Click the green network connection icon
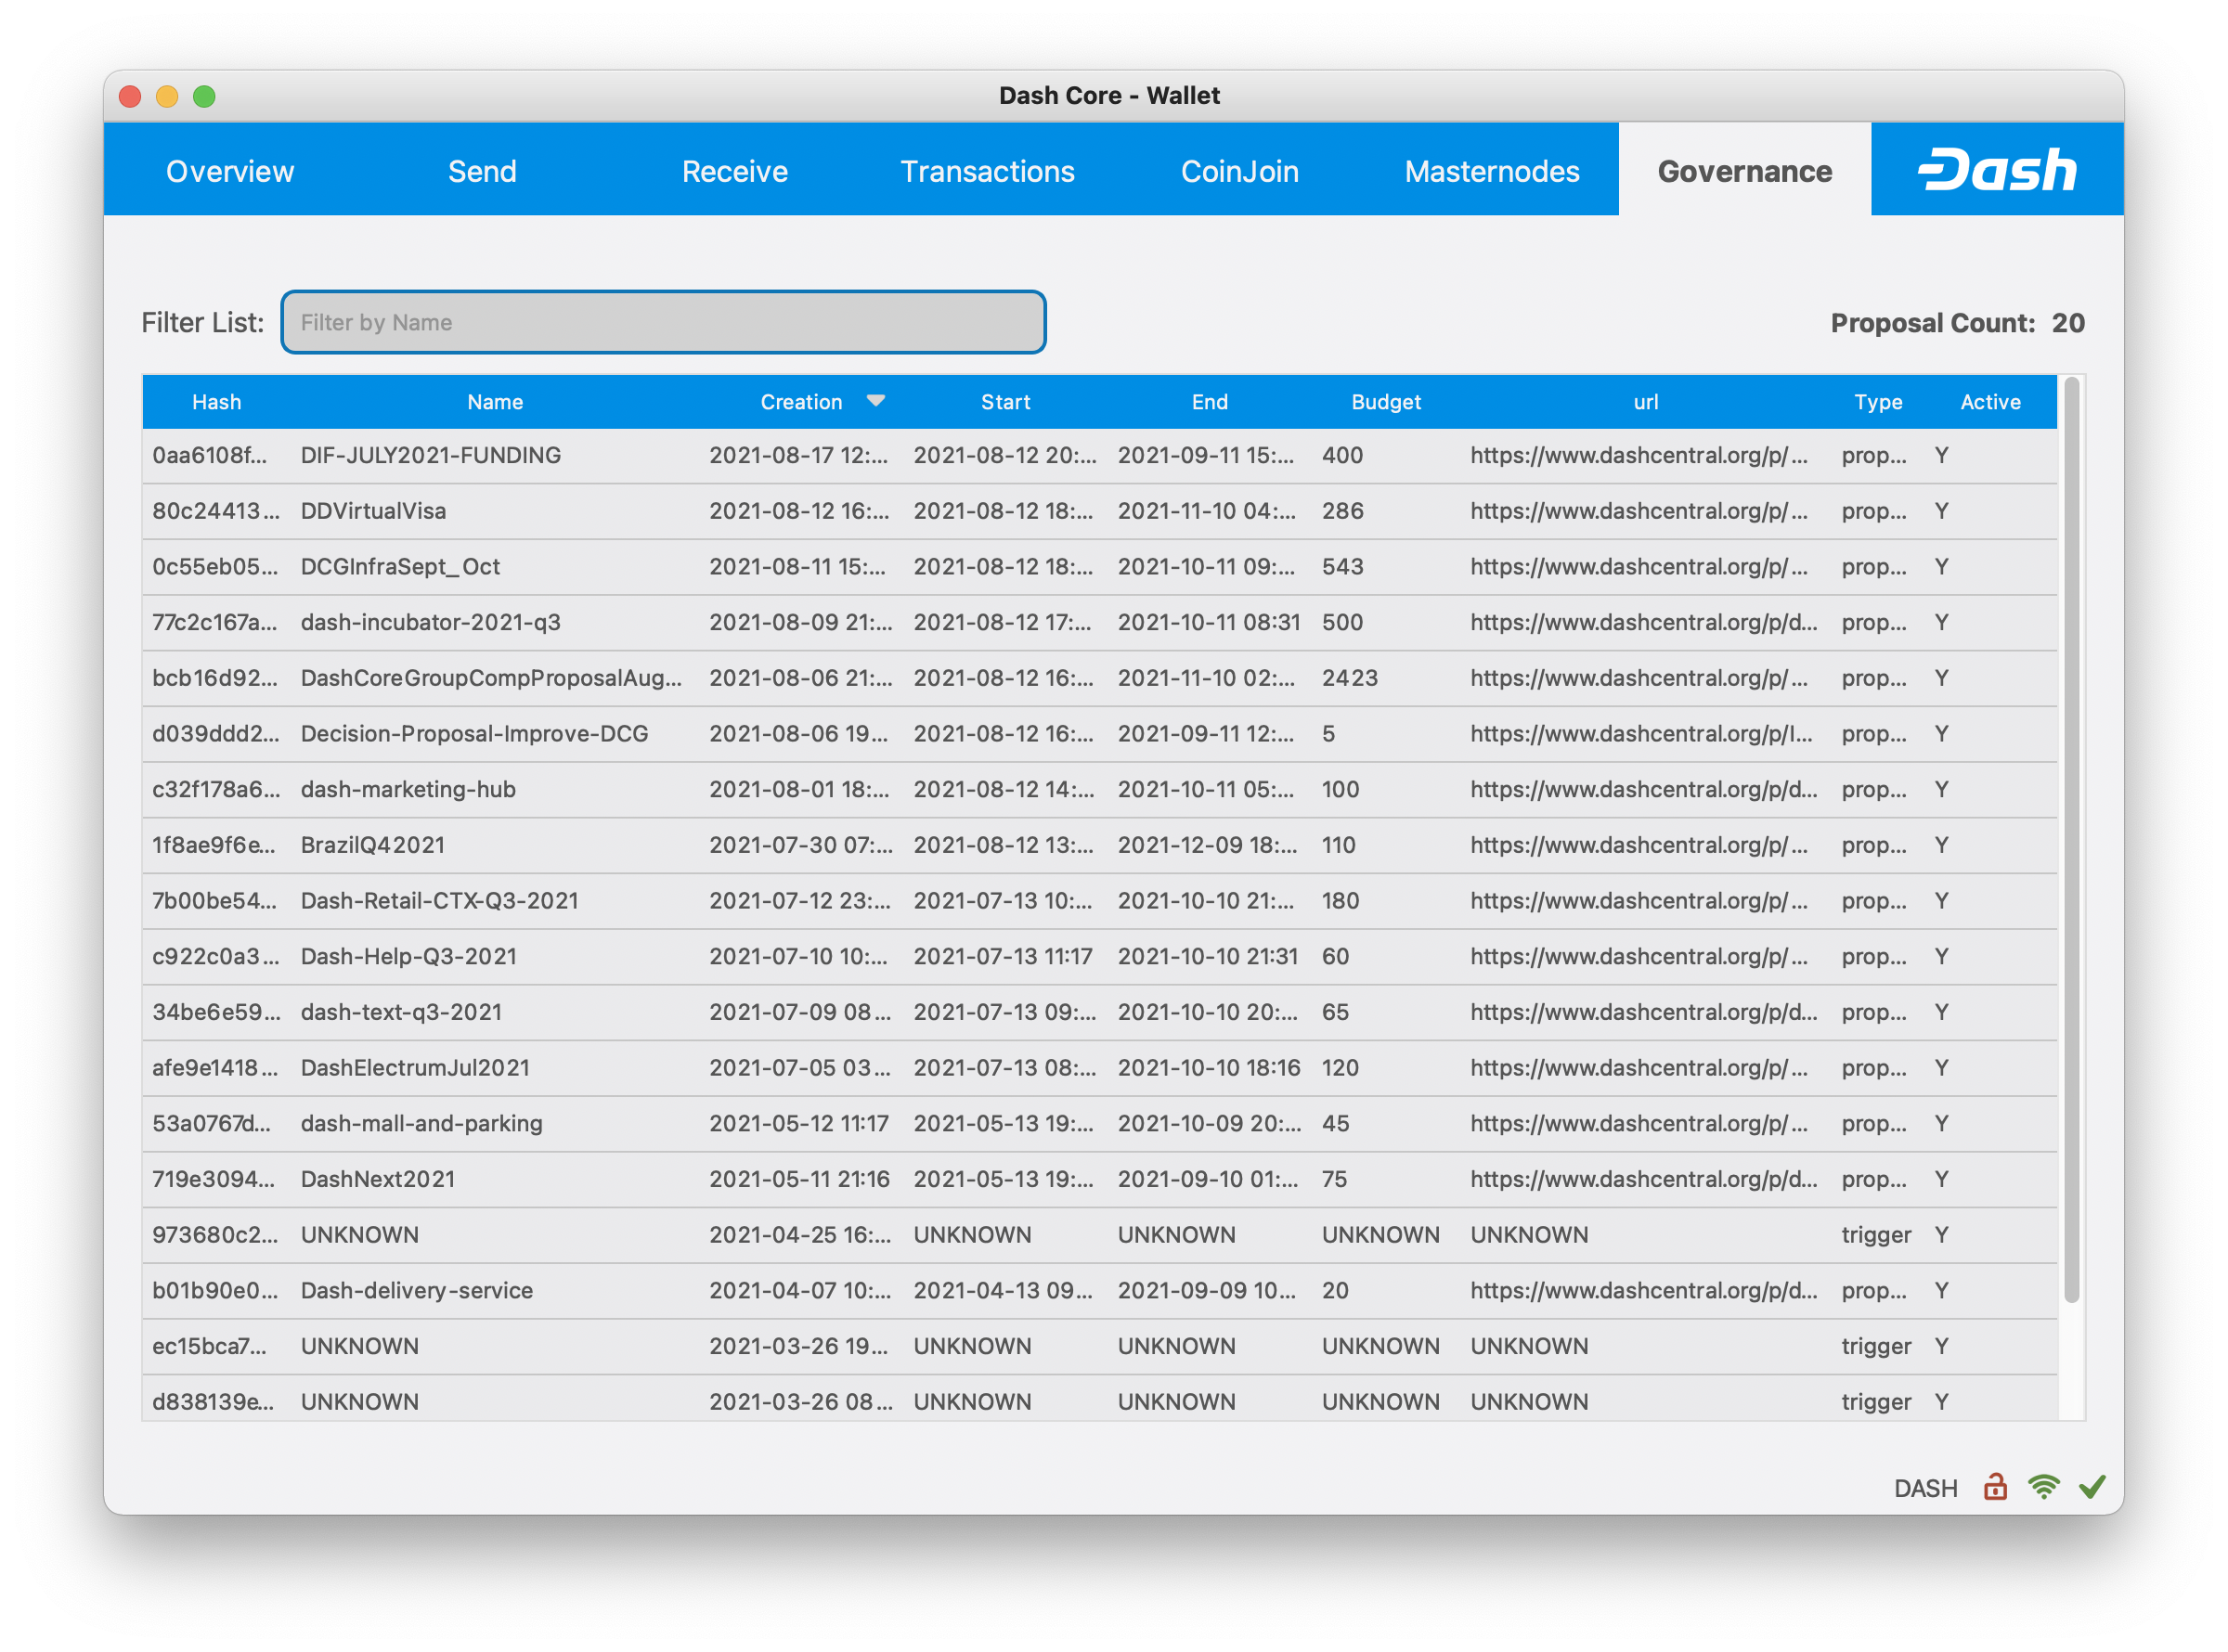This screenshot has height=1652, width=2228. tap(2044, 1487)
